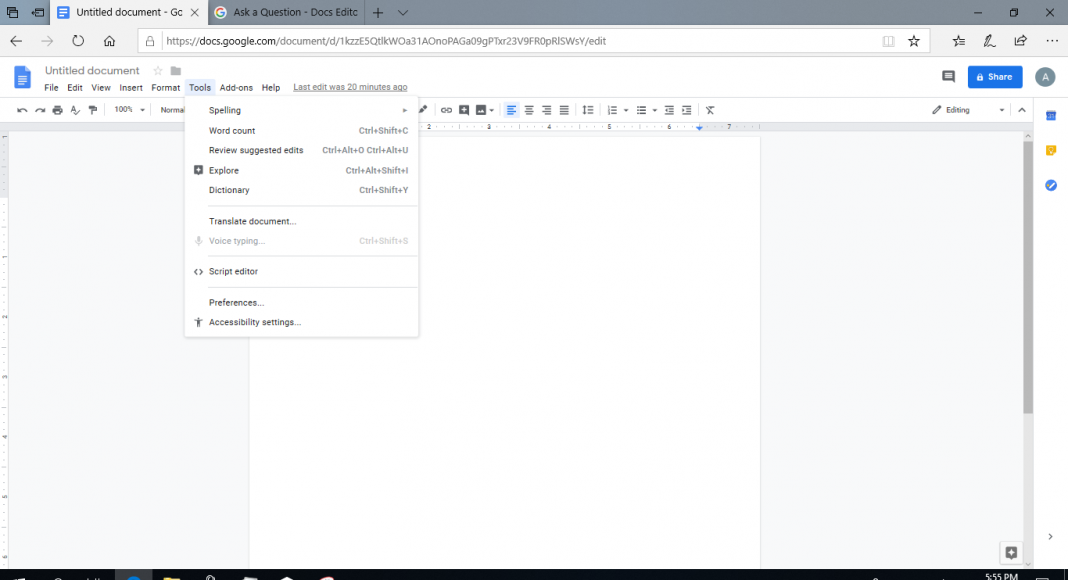Click the Print icon in toolbar
This screenshot has height=580, width=1068.
[x=57, y=110]
